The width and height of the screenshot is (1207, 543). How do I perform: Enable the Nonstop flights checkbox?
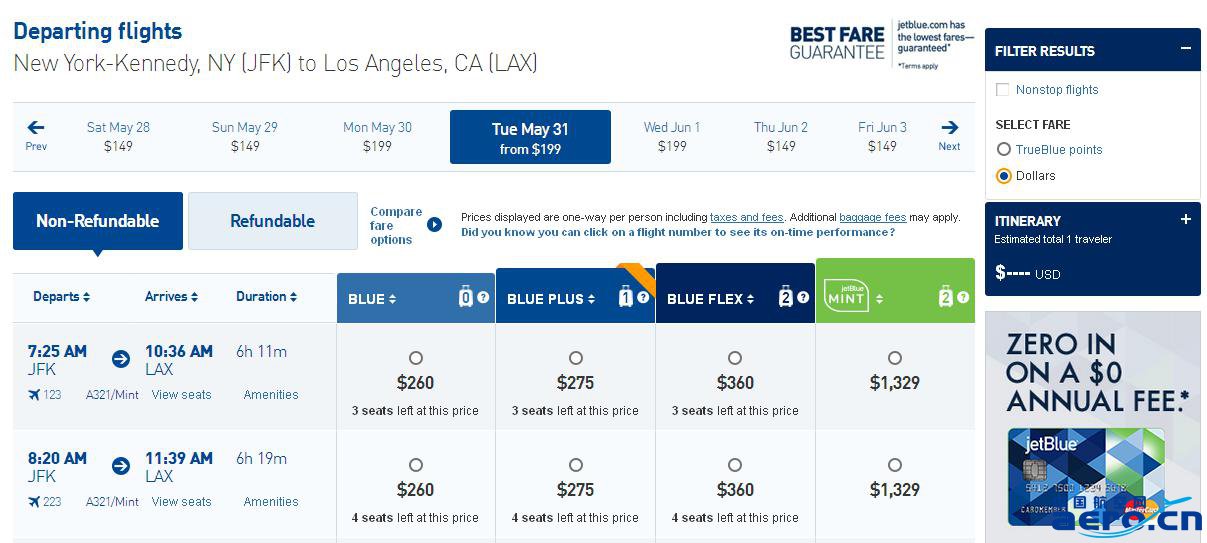1003,90
